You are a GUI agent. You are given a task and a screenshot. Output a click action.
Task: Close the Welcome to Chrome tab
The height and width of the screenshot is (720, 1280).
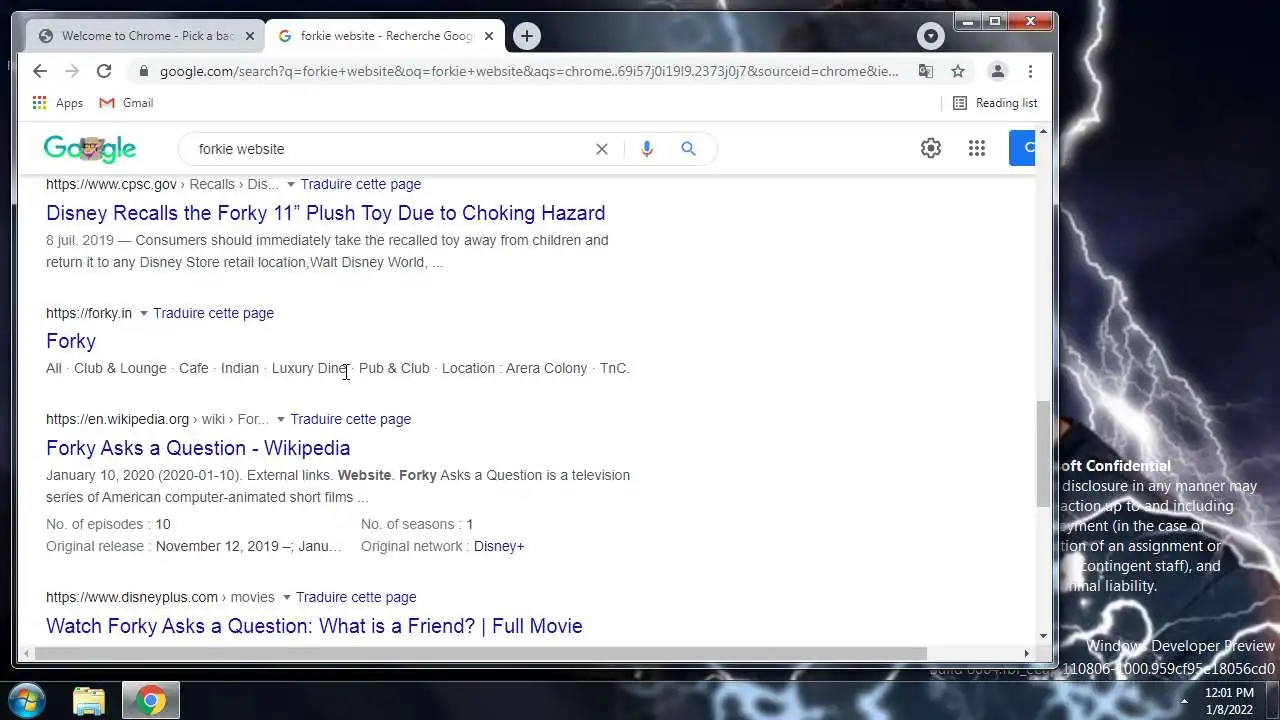[x=250, y=36]
